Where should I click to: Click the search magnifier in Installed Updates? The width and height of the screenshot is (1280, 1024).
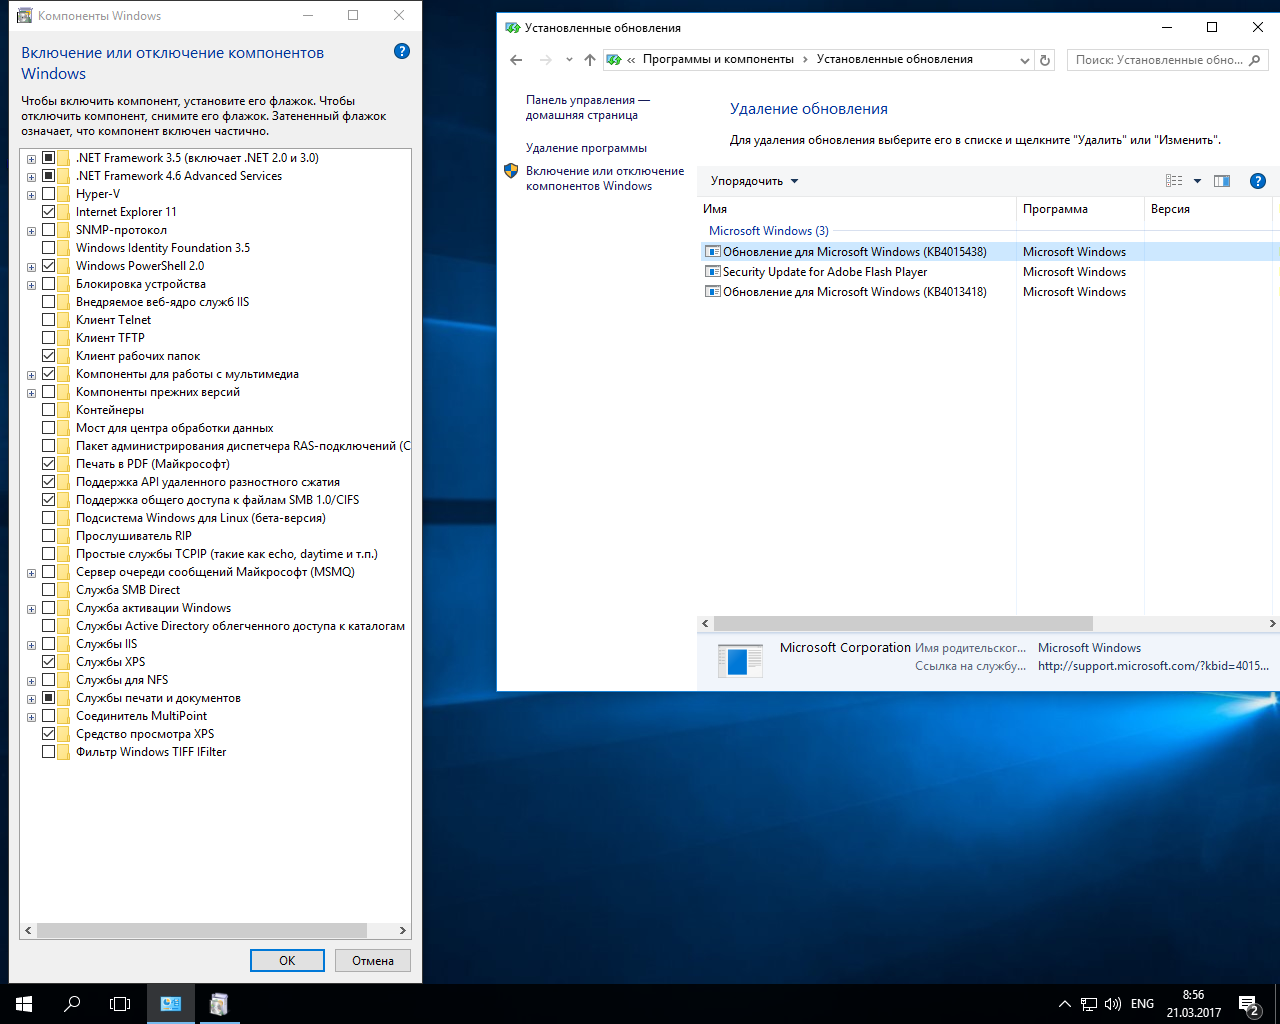[x=1255, y=60]
